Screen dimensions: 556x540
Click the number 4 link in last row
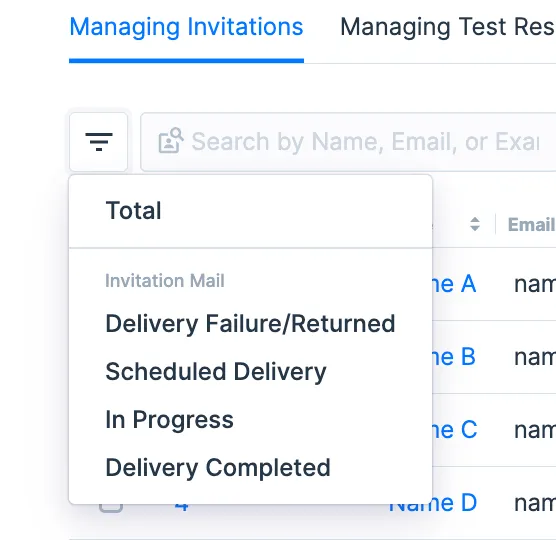(181, 508)
